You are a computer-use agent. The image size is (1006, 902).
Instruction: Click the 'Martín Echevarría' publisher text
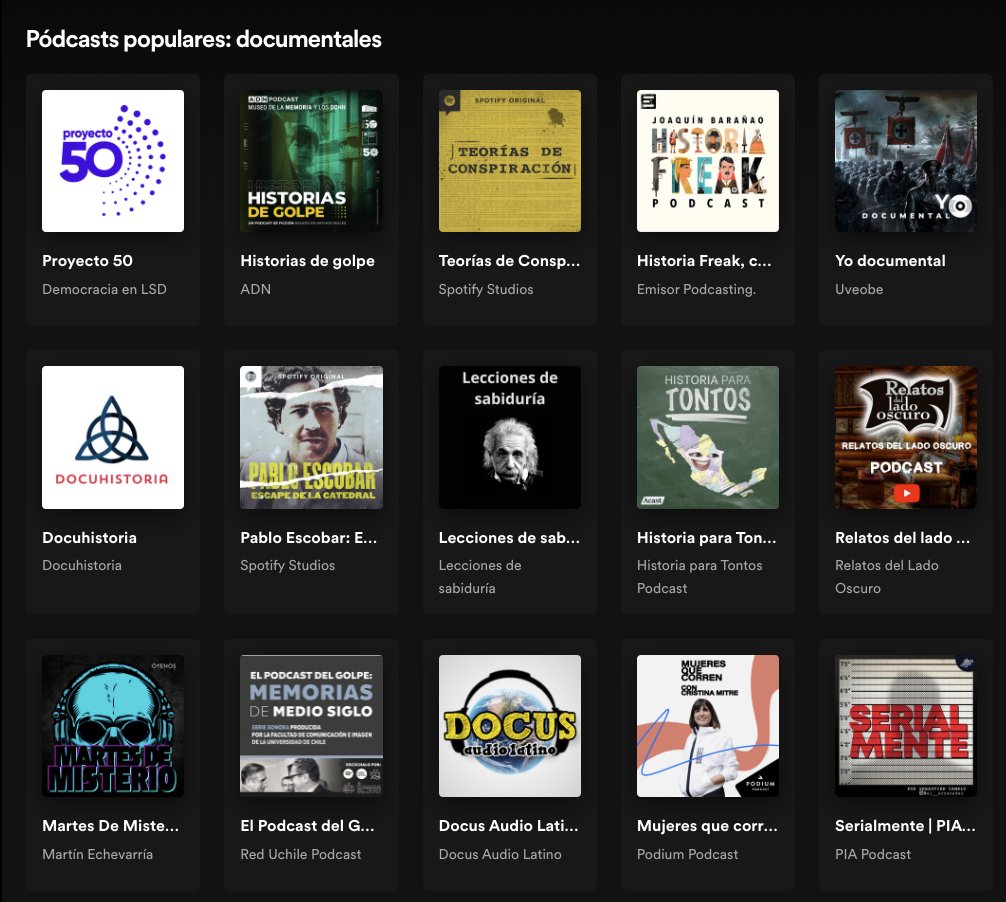(x=98, y=854)
